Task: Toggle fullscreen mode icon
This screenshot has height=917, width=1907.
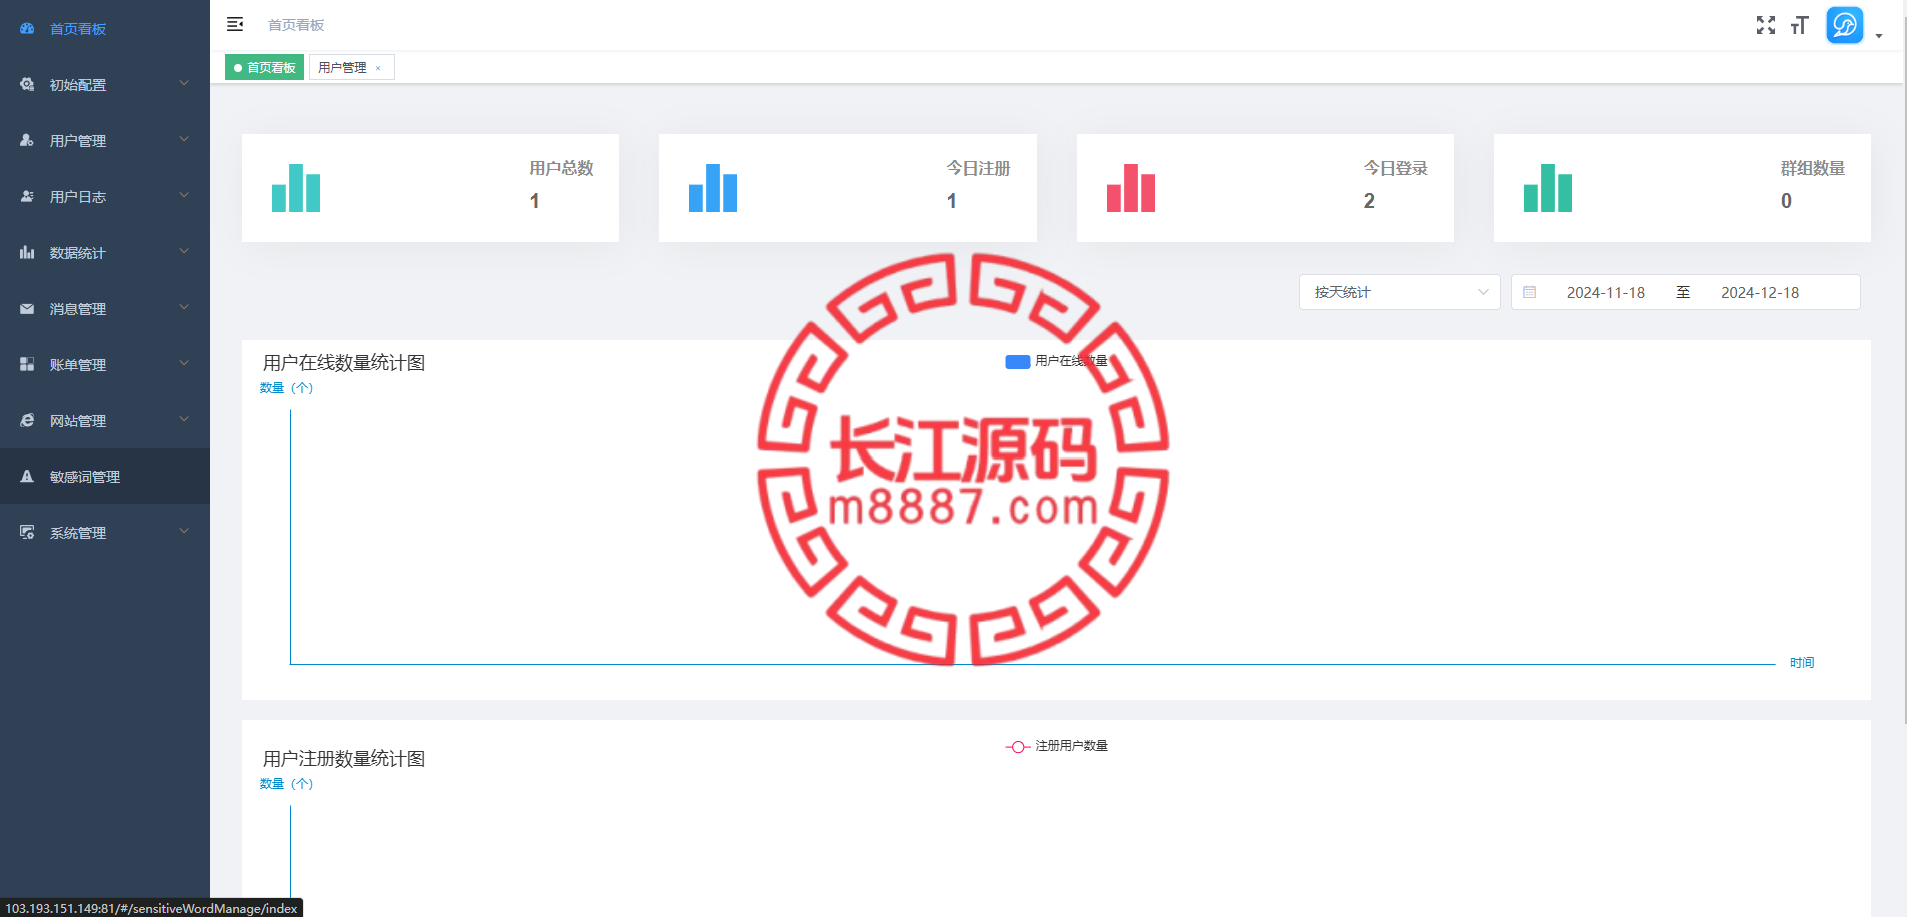Action: 1766,25
